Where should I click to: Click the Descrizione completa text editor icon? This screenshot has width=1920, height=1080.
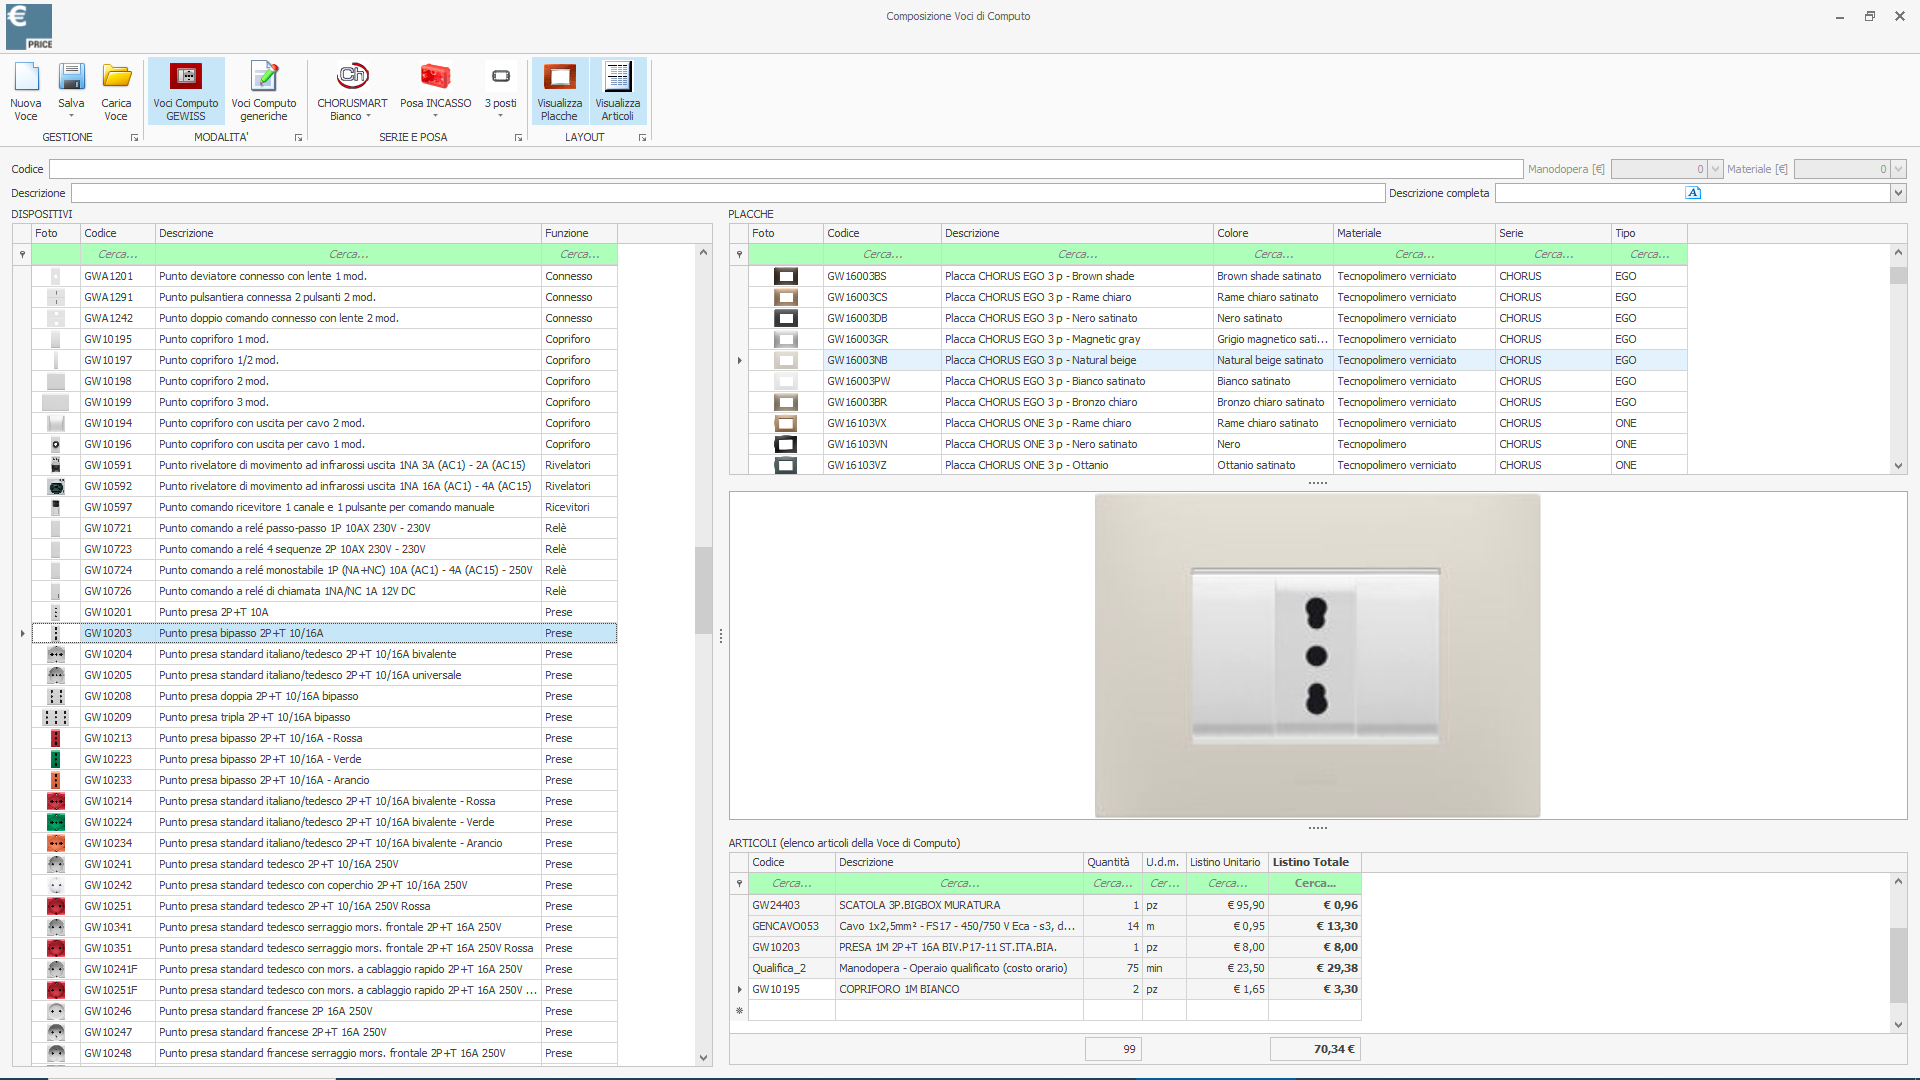pyautogui.click(x=1693, y=193)
